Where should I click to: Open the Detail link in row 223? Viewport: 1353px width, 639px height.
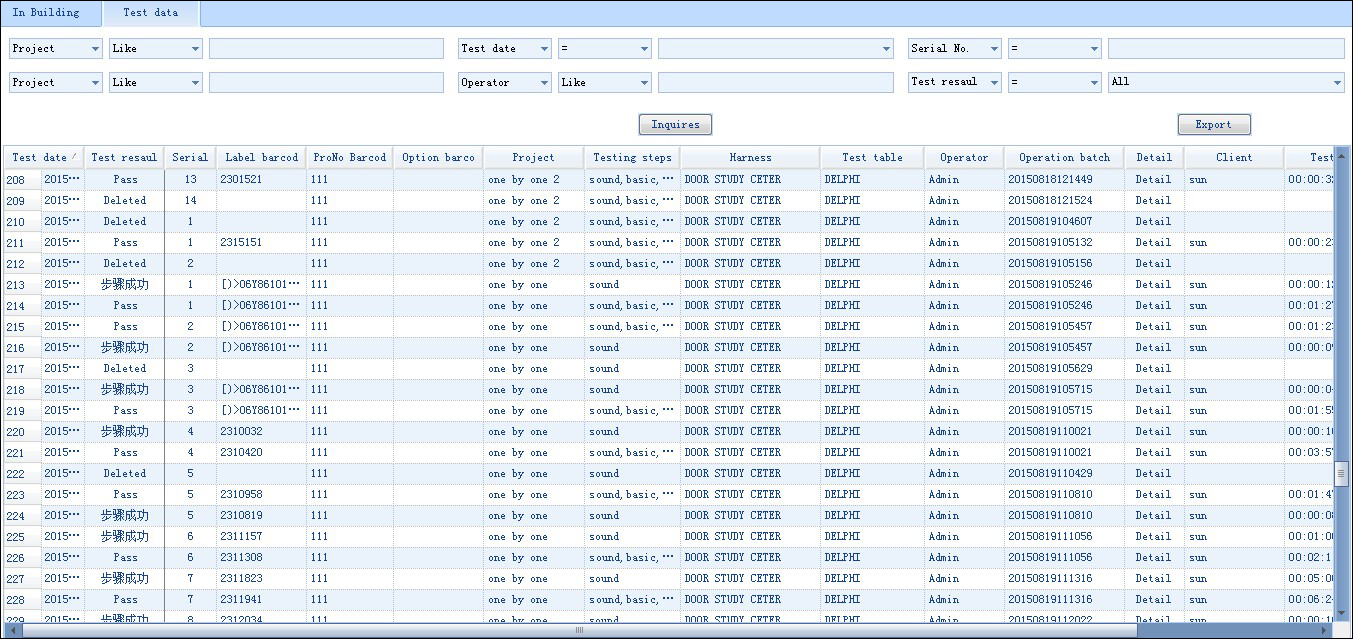point(1153,495)
